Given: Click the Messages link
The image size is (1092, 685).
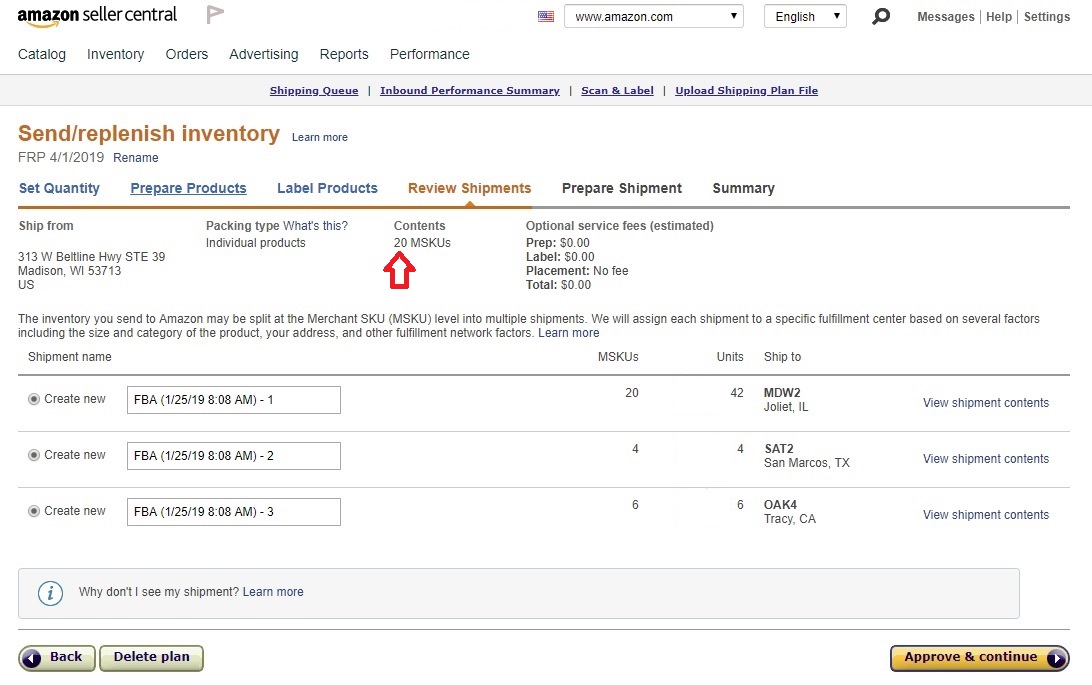Looking at the screenshot, I should 946,17.
